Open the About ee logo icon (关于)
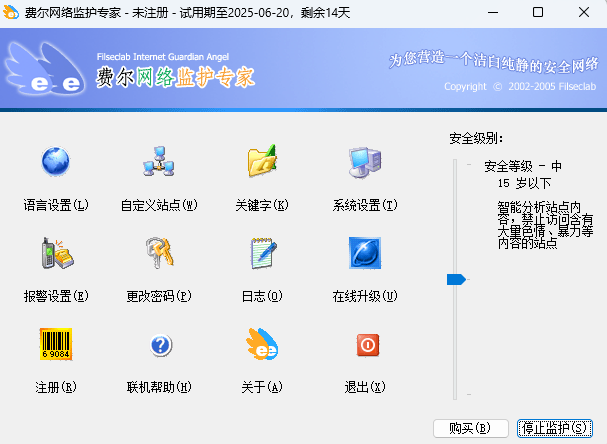Viewport: 607px width, 444px height. [x=262, y=344]
